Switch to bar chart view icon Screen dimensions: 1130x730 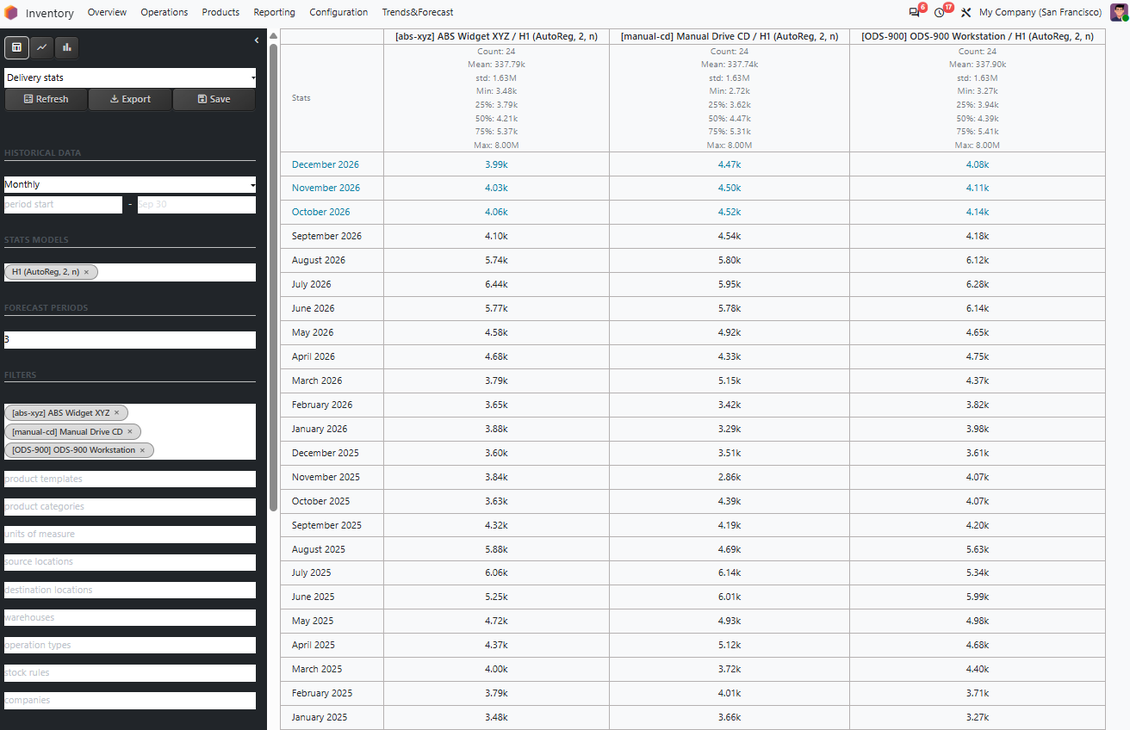(x=67, y=48)
